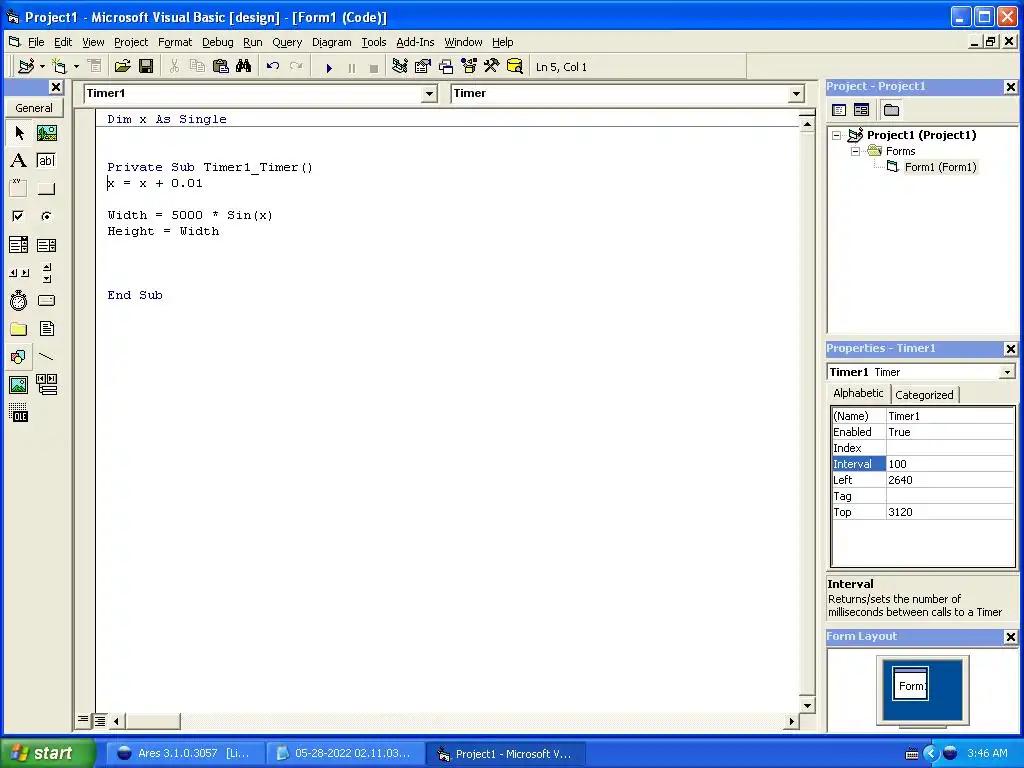Collapse the Project1 tree node
Screen dimensions: 1024x768
(837, 135)
